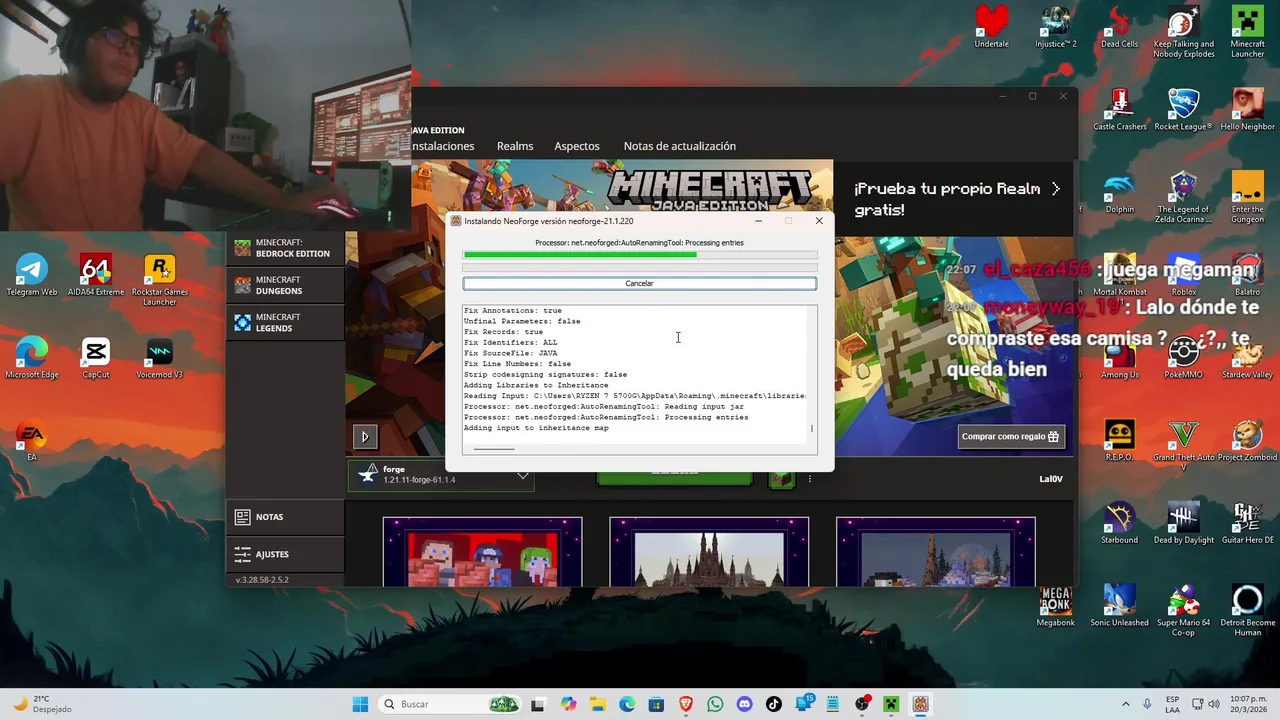Open the Telegram Web desktop shortcut
The image size is (1280, 720).
pos(32,275)
